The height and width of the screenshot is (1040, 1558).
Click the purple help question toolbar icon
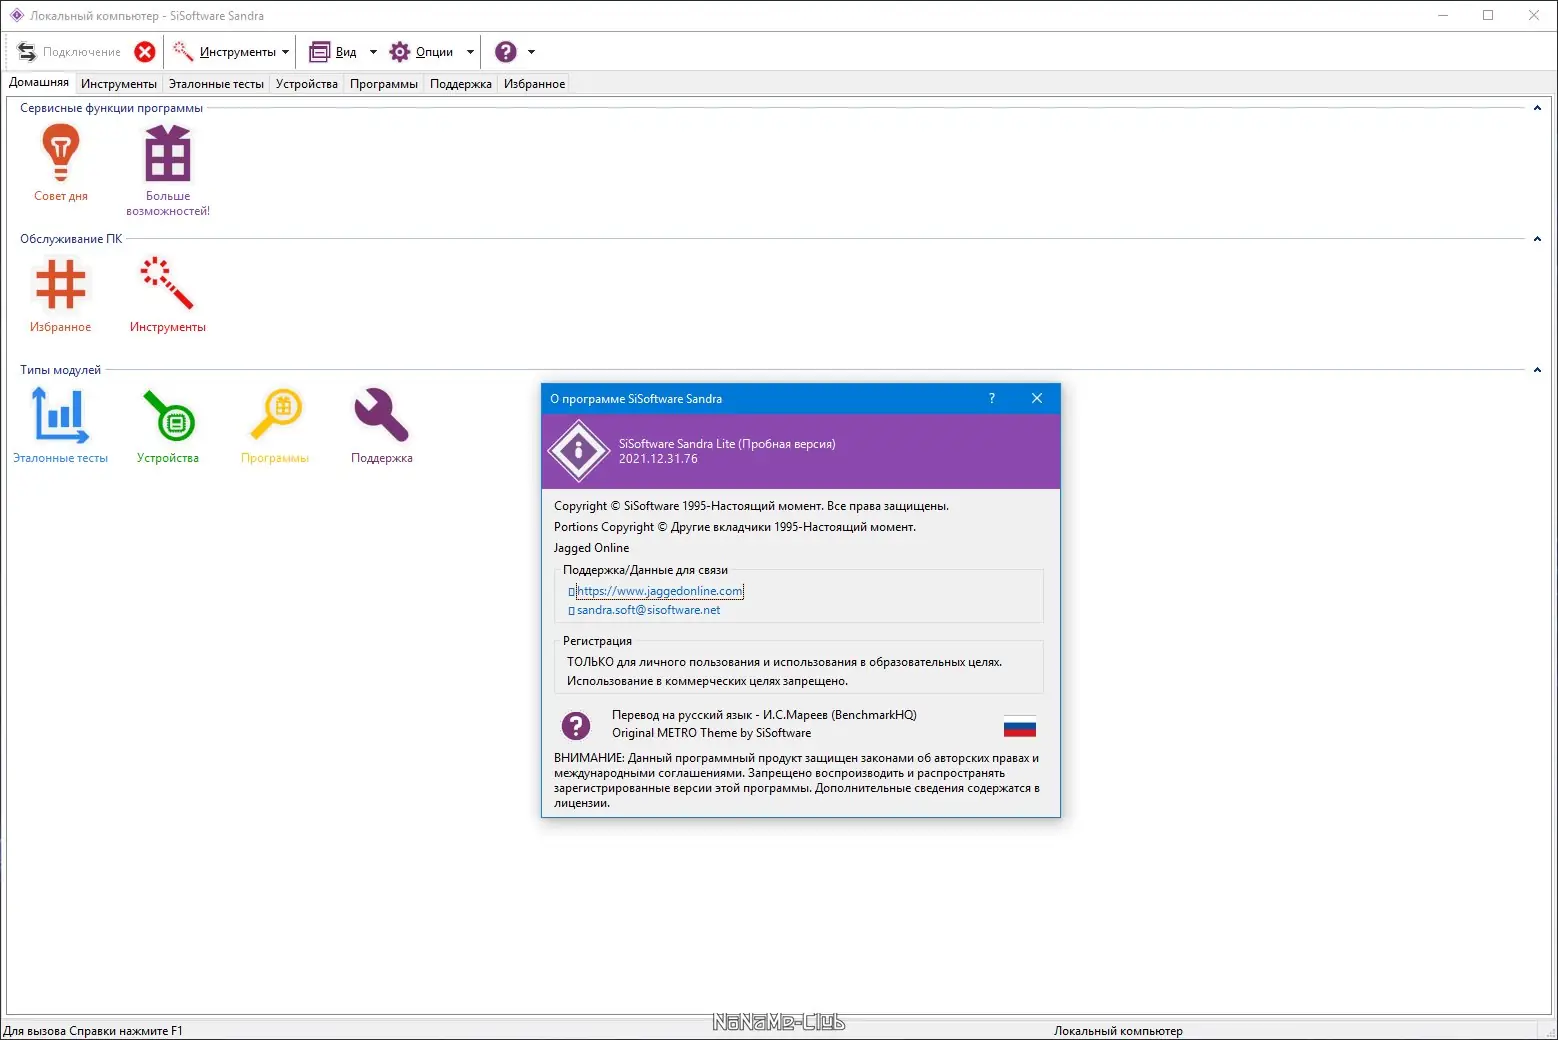(506, 52)
